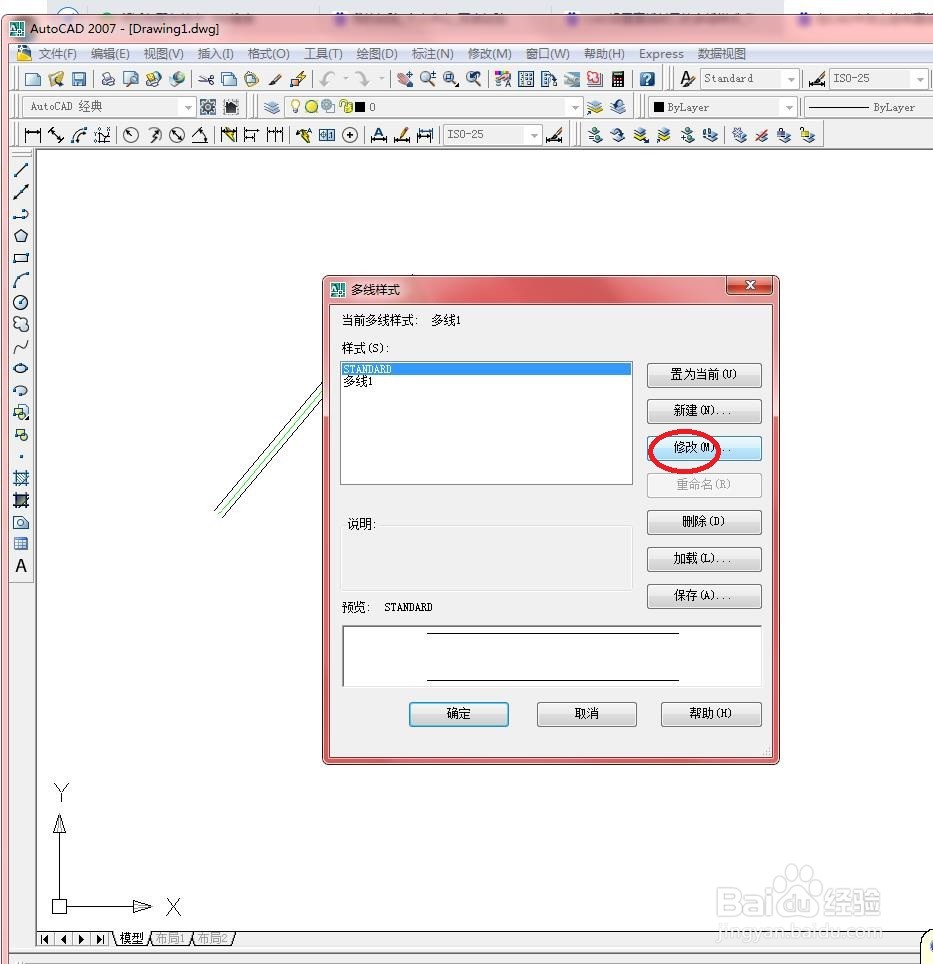Open the 格式(O) menu
933x964 pixels.
pyautogui.click(x=269, y=54)
